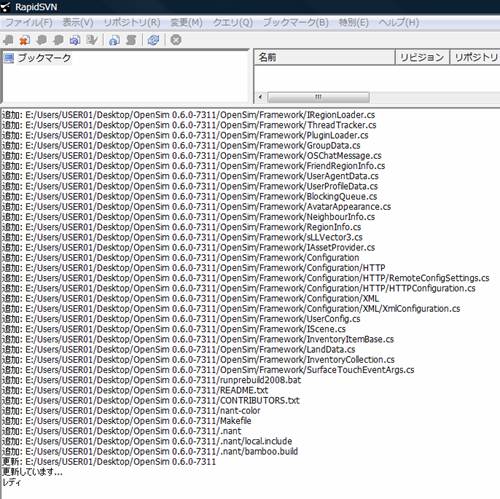Viewport: 500px width, 499px height.
Task: Open the クエリ(Q) menu
Action: (233, 23)
